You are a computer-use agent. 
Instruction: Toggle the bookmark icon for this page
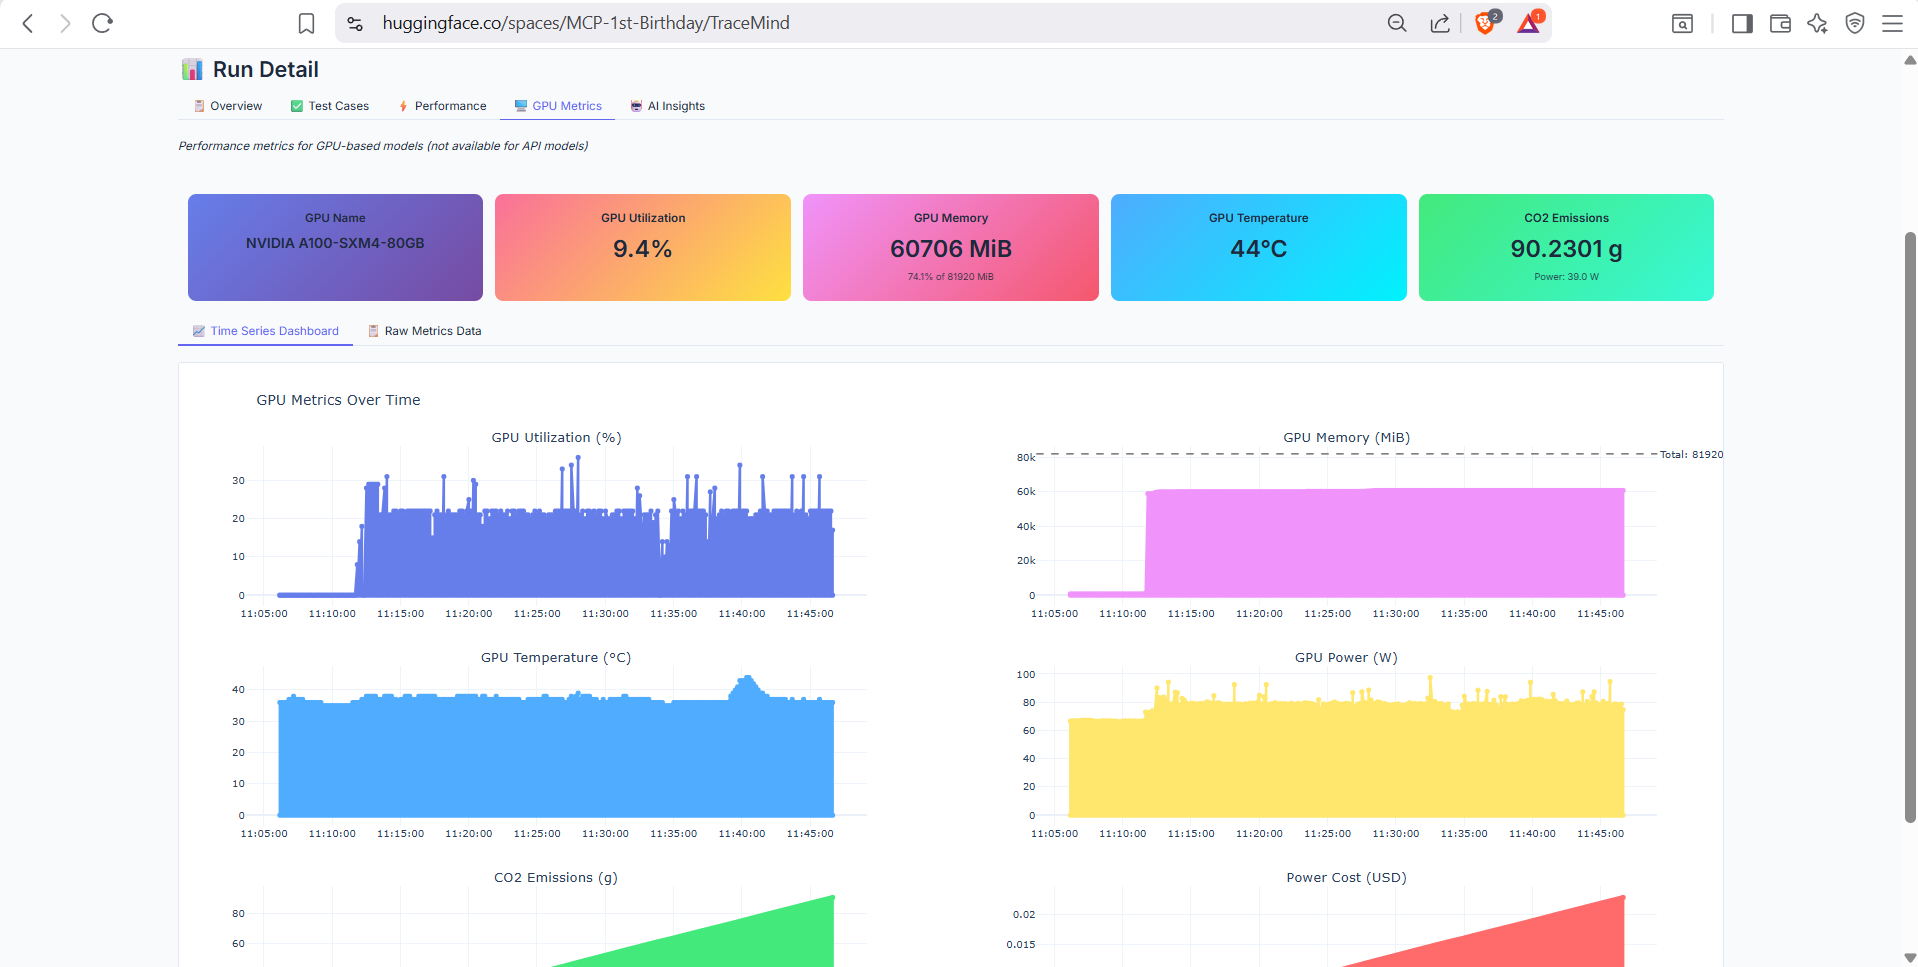[x=306, y=22]
